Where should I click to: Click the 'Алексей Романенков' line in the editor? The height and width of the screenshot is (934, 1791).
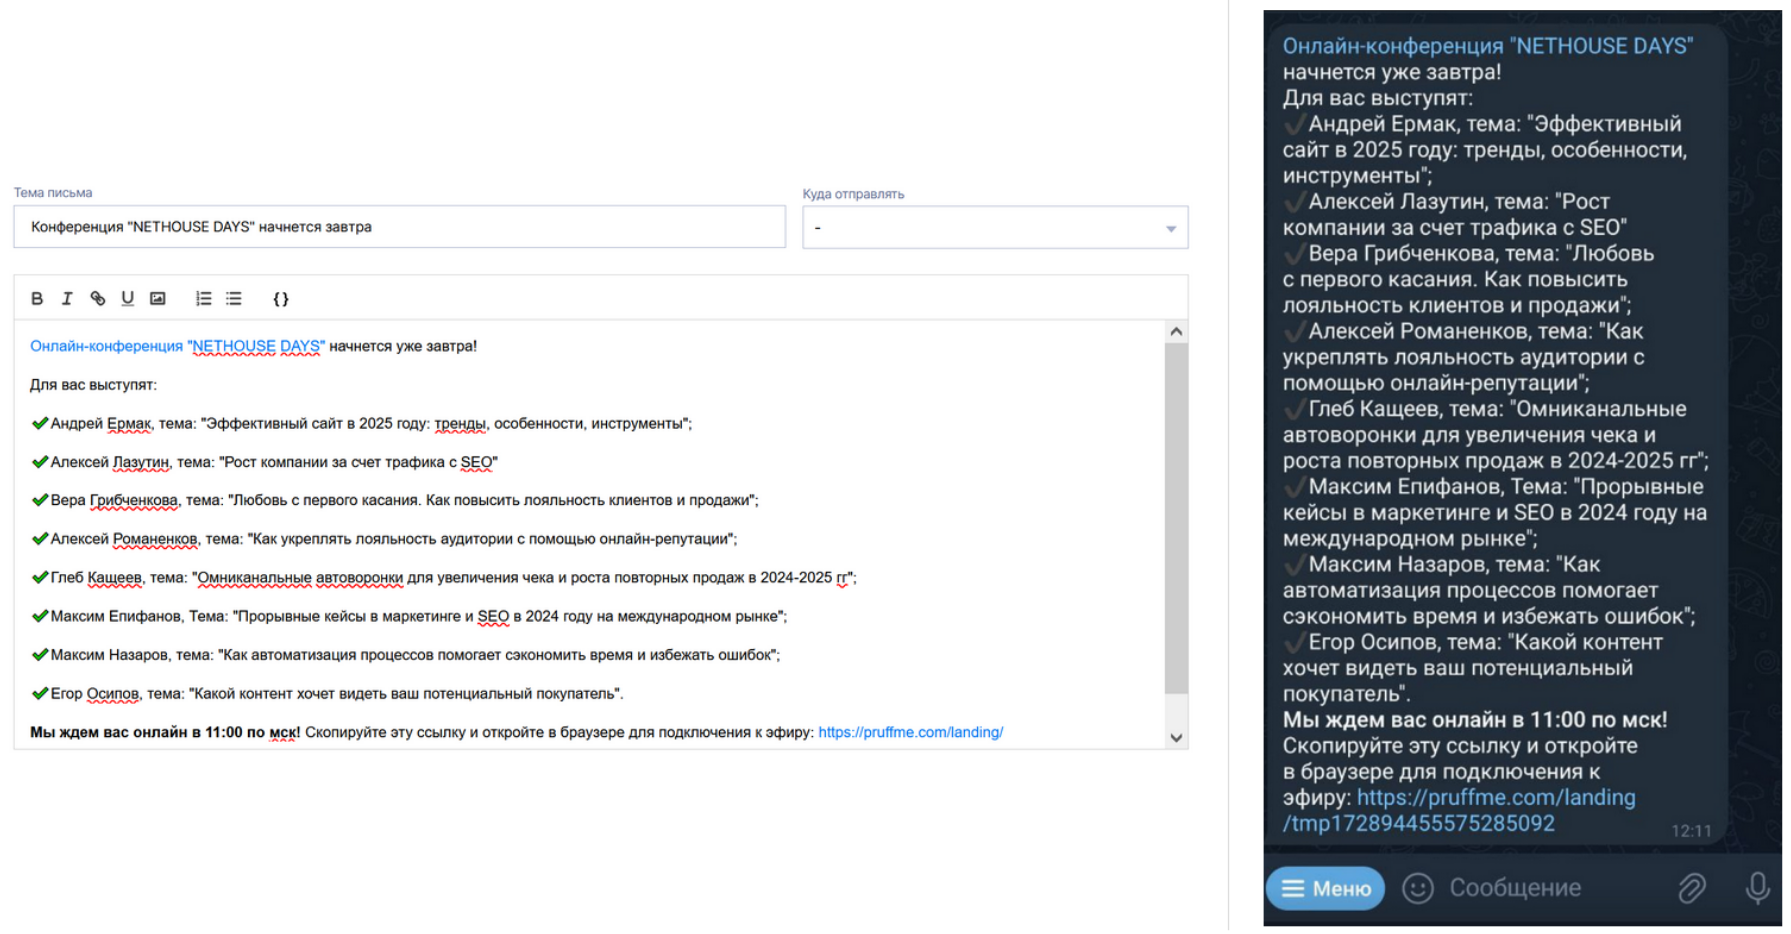click(383, 539)
